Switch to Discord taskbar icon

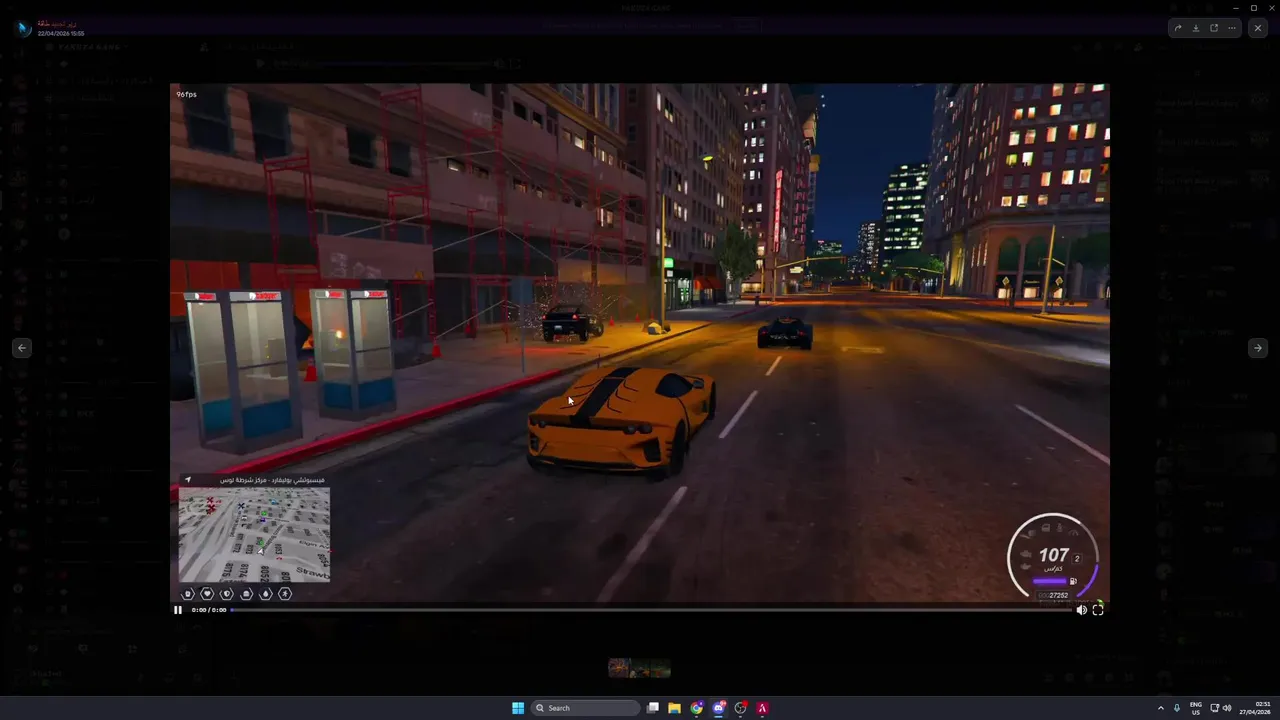[719, 708]
